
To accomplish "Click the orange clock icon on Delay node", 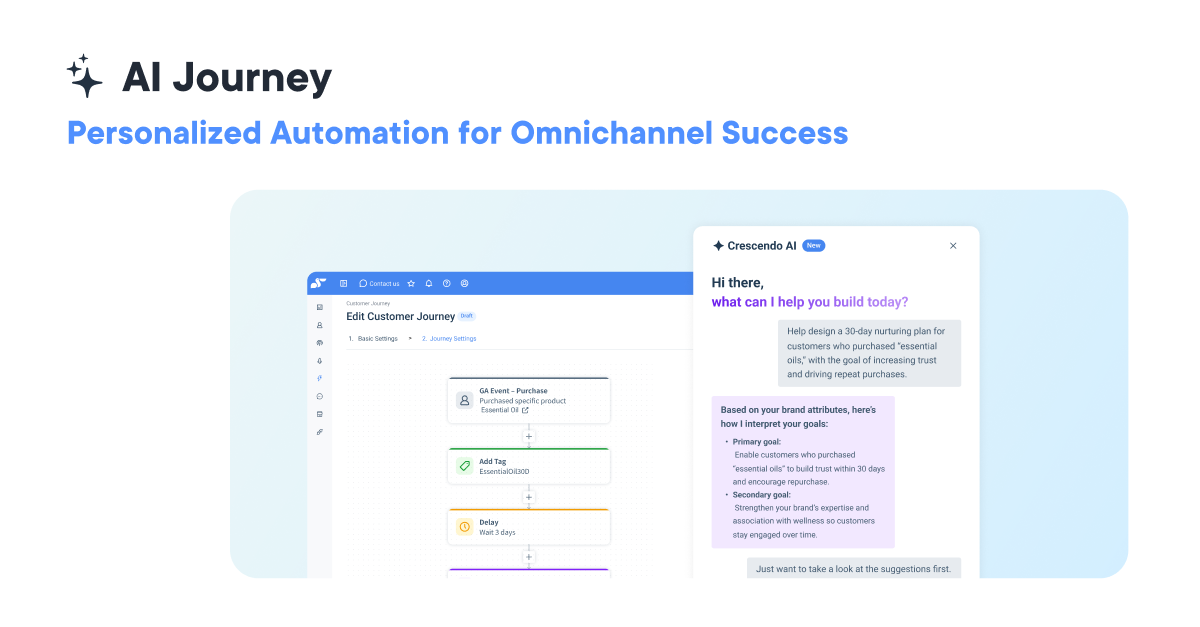I will (x=464, y=527).
